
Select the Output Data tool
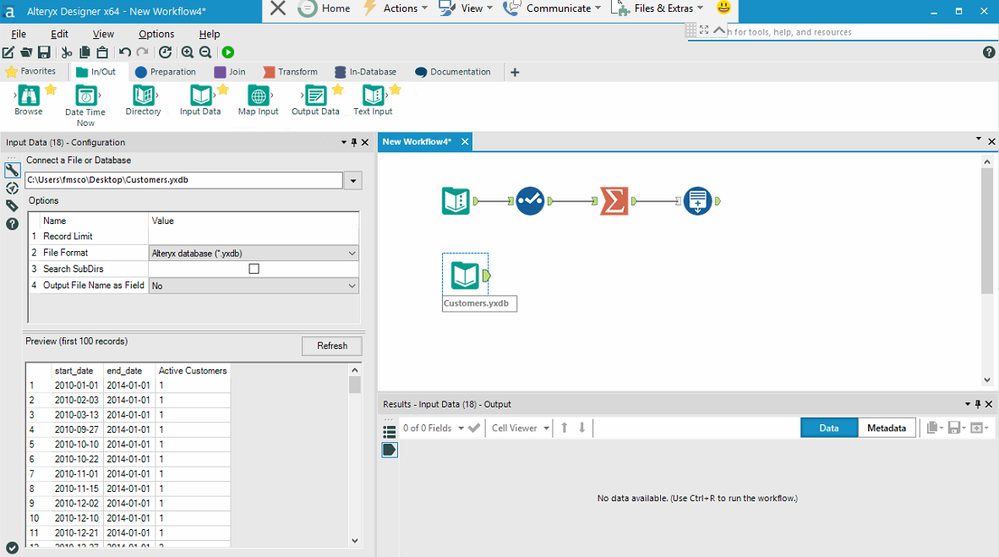click(315, 100)
